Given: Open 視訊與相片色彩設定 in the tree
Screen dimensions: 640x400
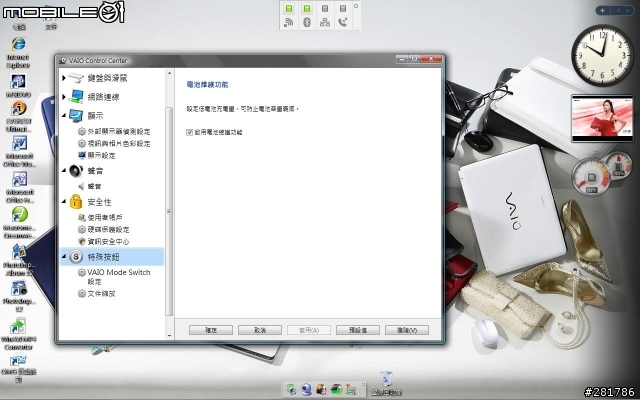Looking at the screenshot, I should point(119,144).
